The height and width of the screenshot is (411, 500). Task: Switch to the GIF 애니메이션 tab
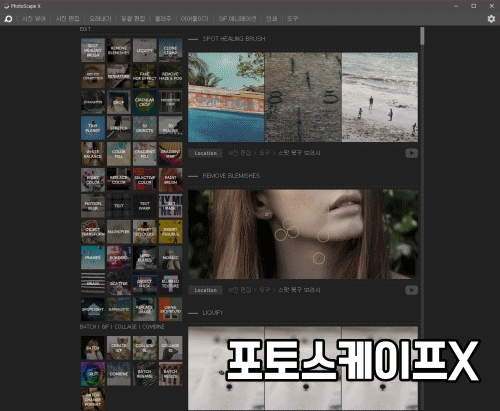pos(237,19)
